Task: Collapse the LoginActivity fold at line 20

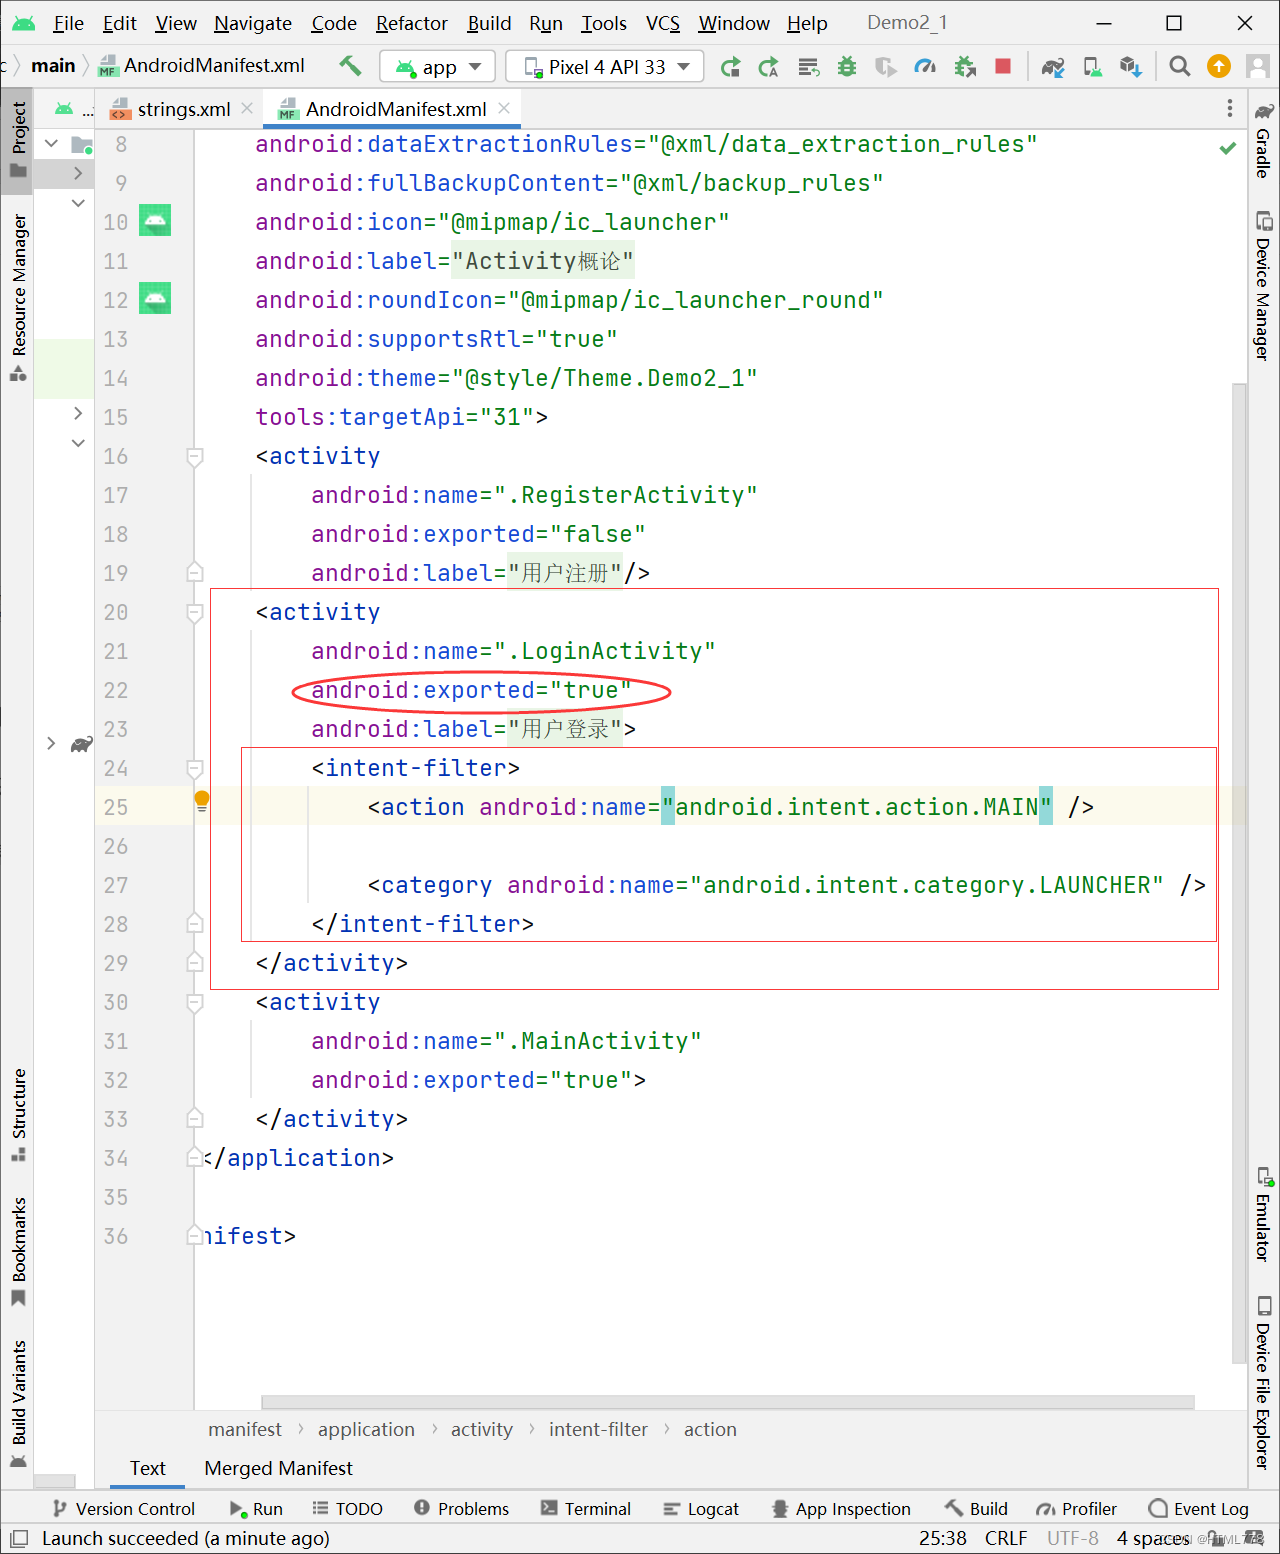Action: click(x=195, y=613)
